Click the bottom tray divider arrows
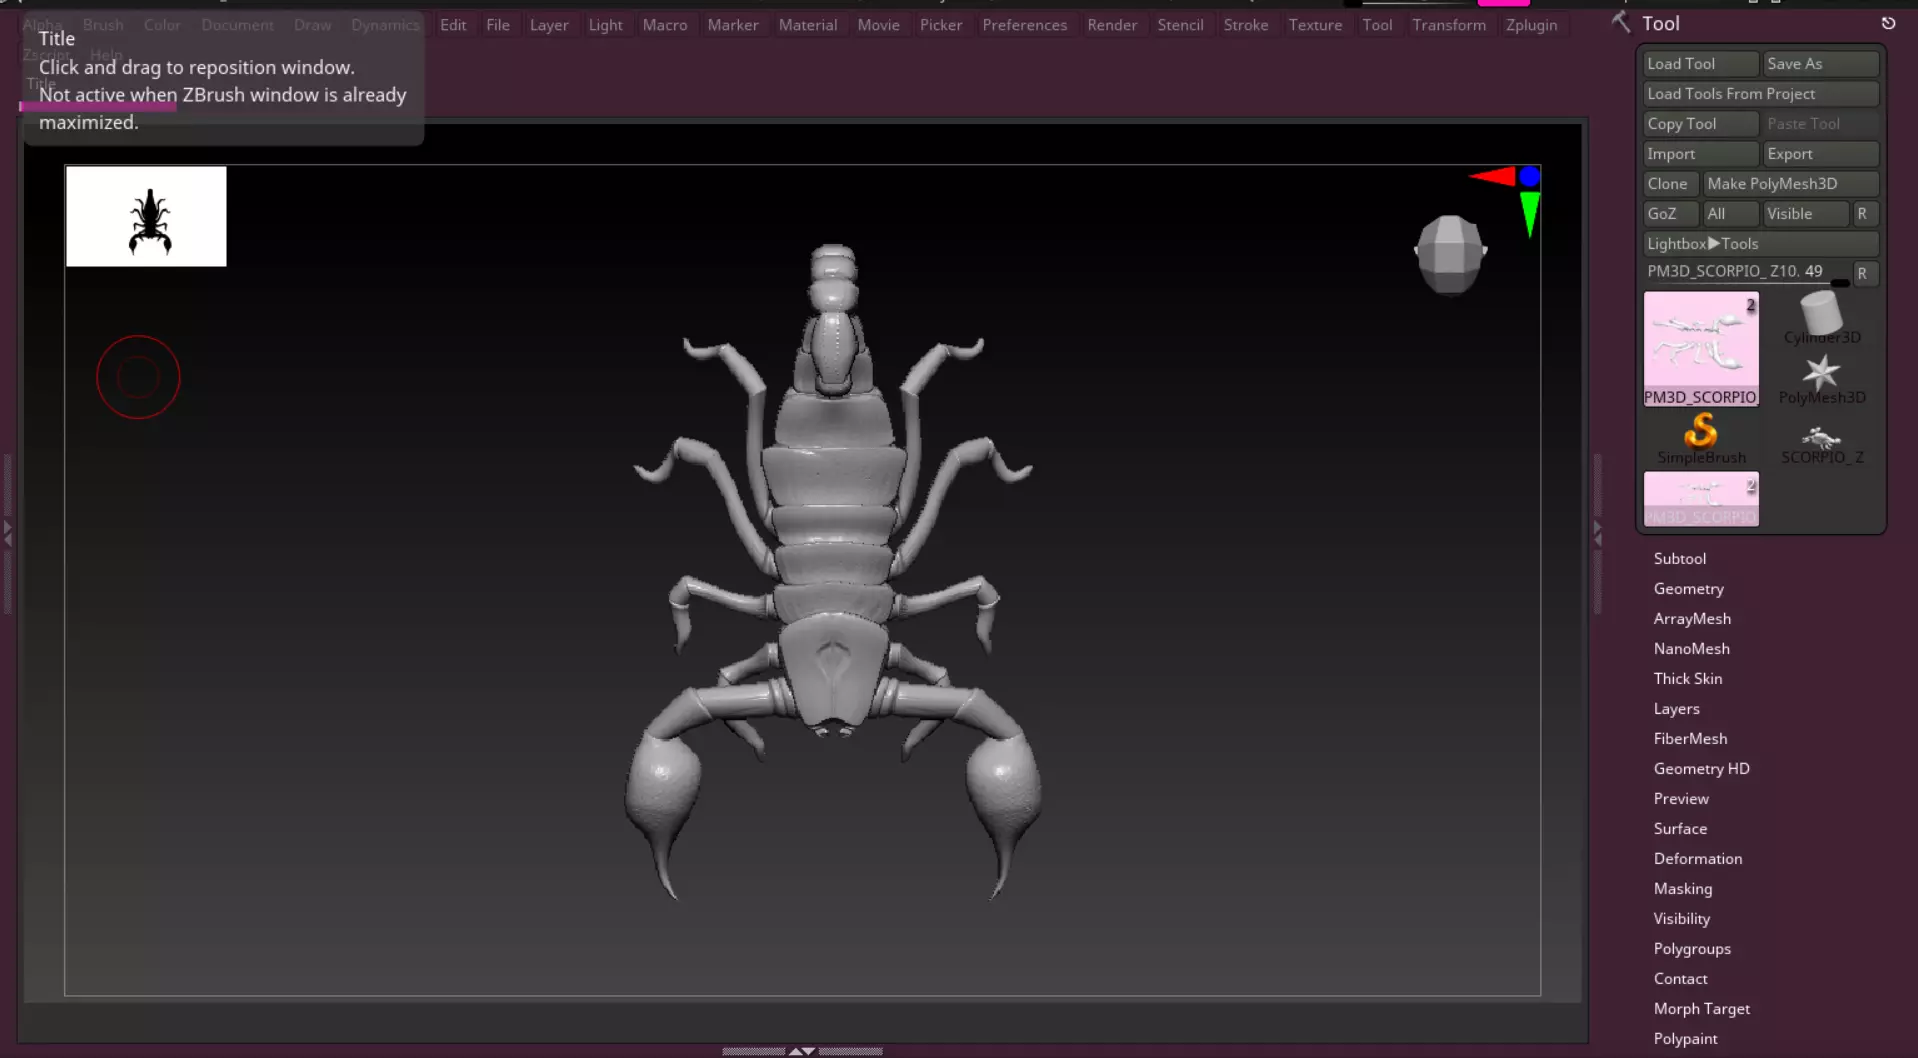 [802, 1051]
